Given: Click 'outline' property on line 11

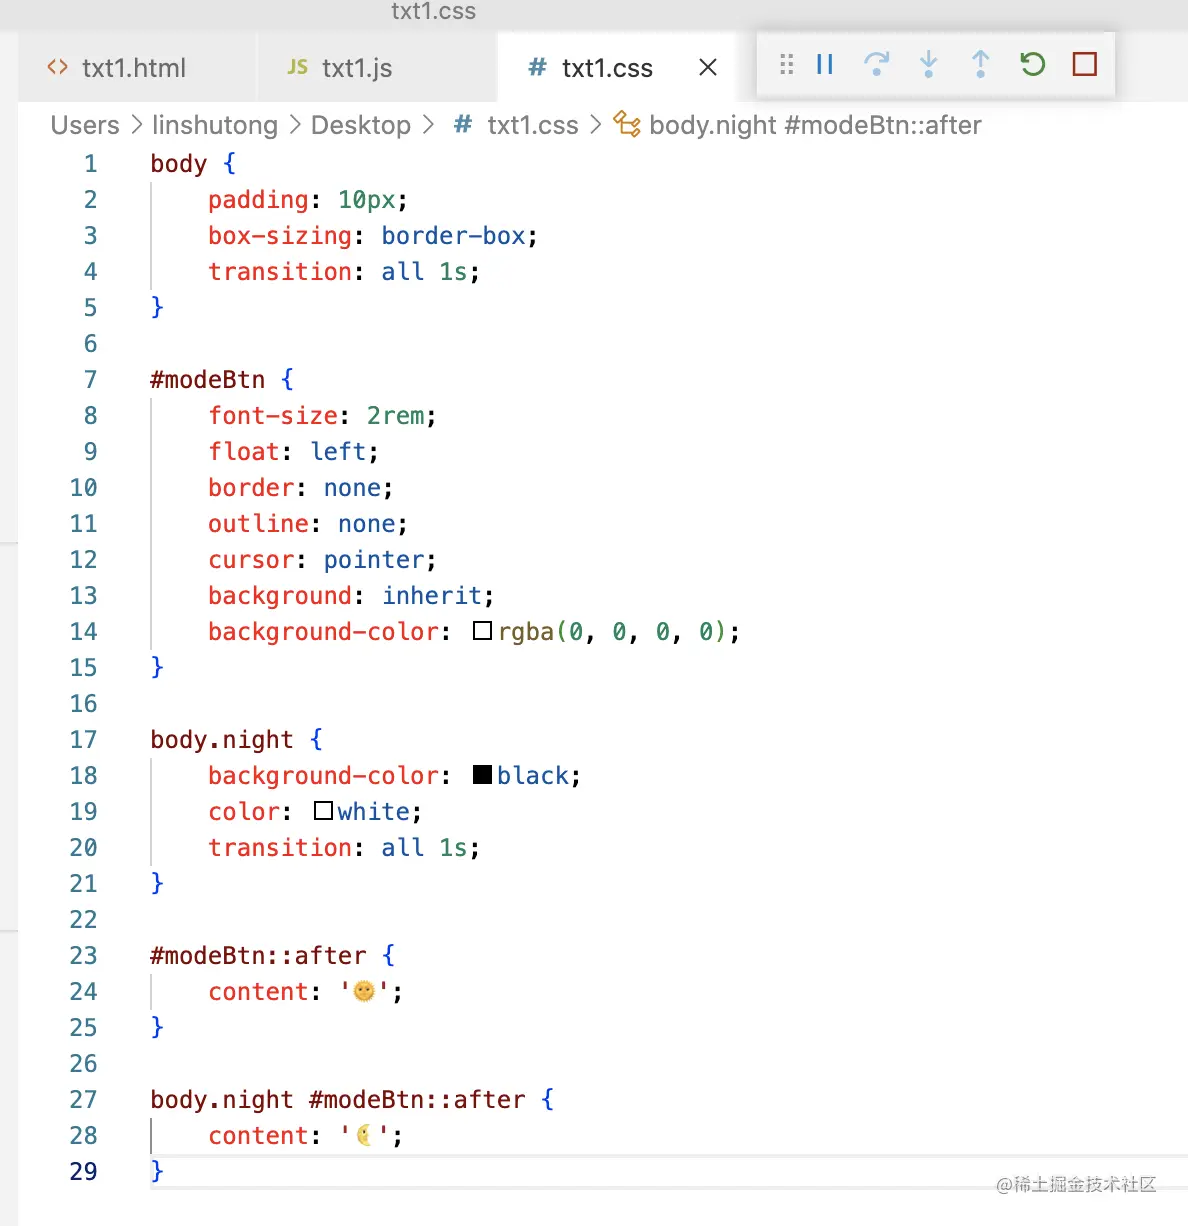Looking at the screenshot, I should [258, 524].
